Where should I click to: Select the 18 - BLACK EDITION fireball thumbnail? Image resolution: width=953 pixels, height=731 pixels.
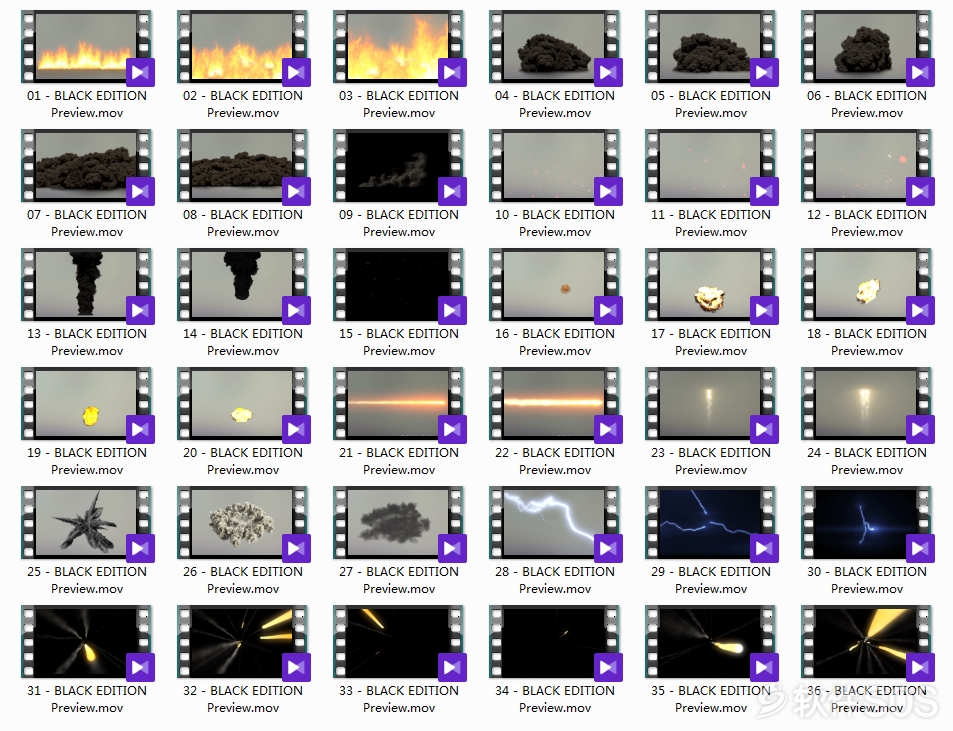[867, 284]
